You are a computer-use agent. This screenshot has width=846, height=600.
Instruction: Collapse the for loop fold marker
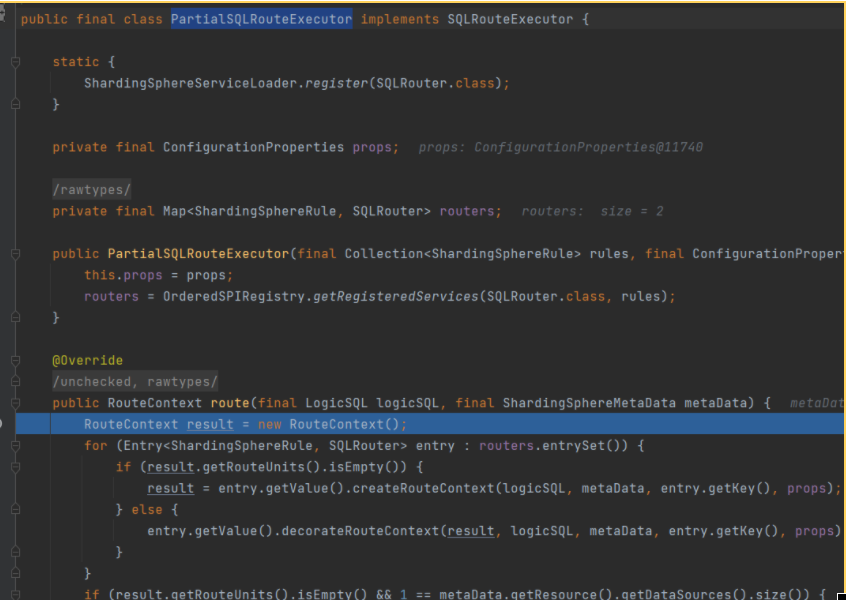coord(15,445)
